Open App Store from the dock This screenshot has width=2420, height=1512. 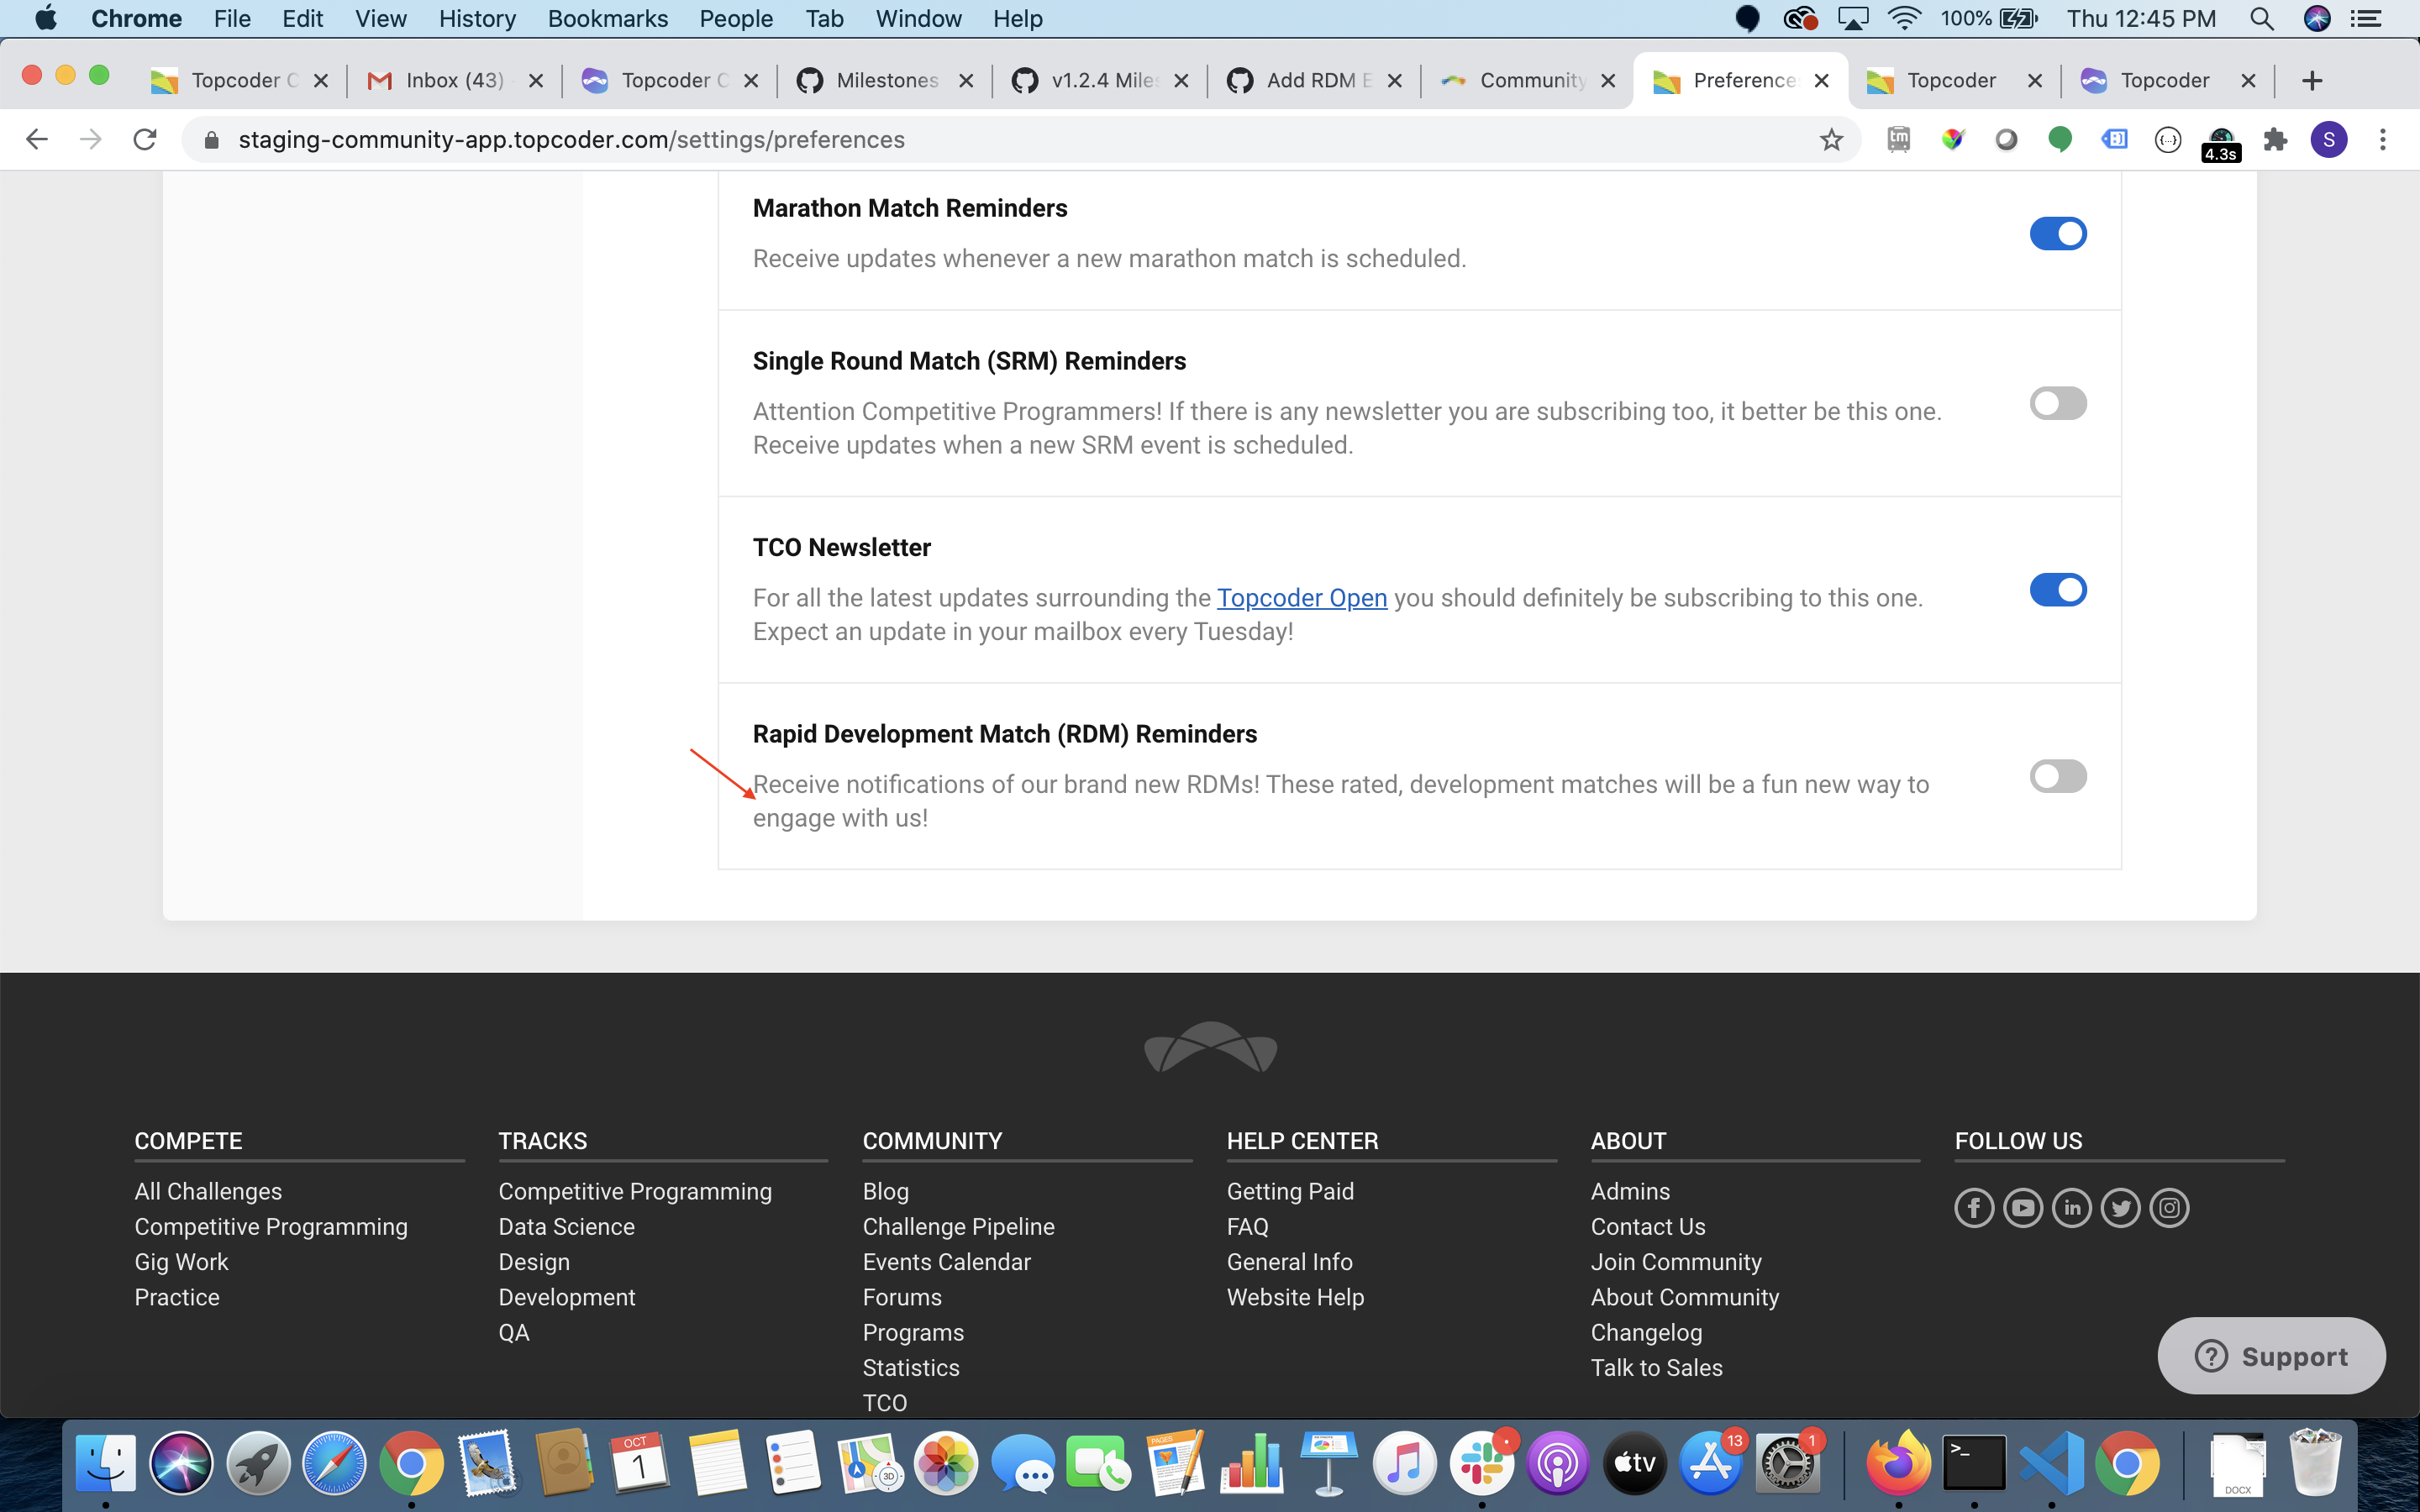[1711, 1464]
